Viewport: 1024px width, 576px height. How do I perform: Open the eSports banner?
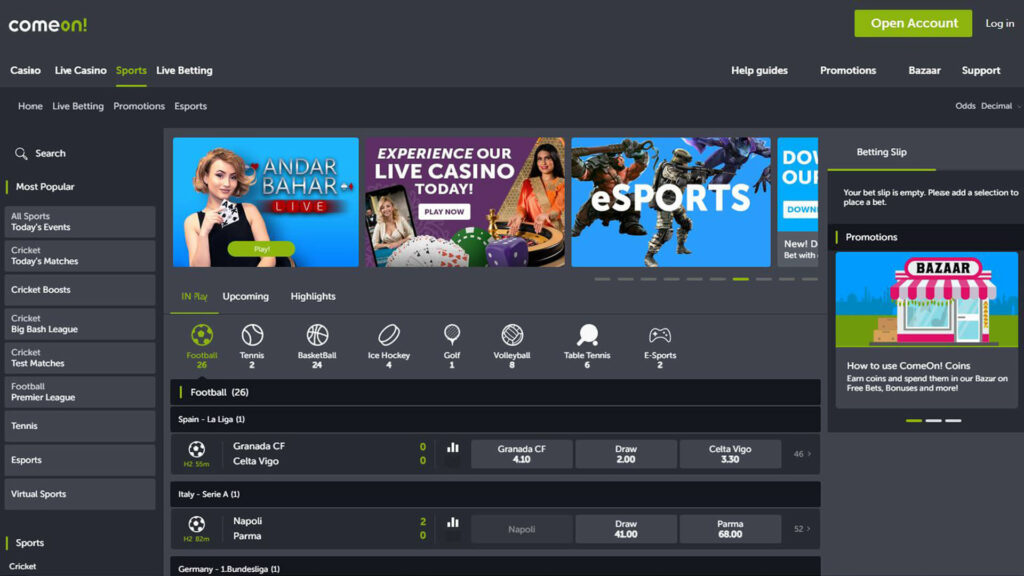pyautogui.click(x=671, y=202)
